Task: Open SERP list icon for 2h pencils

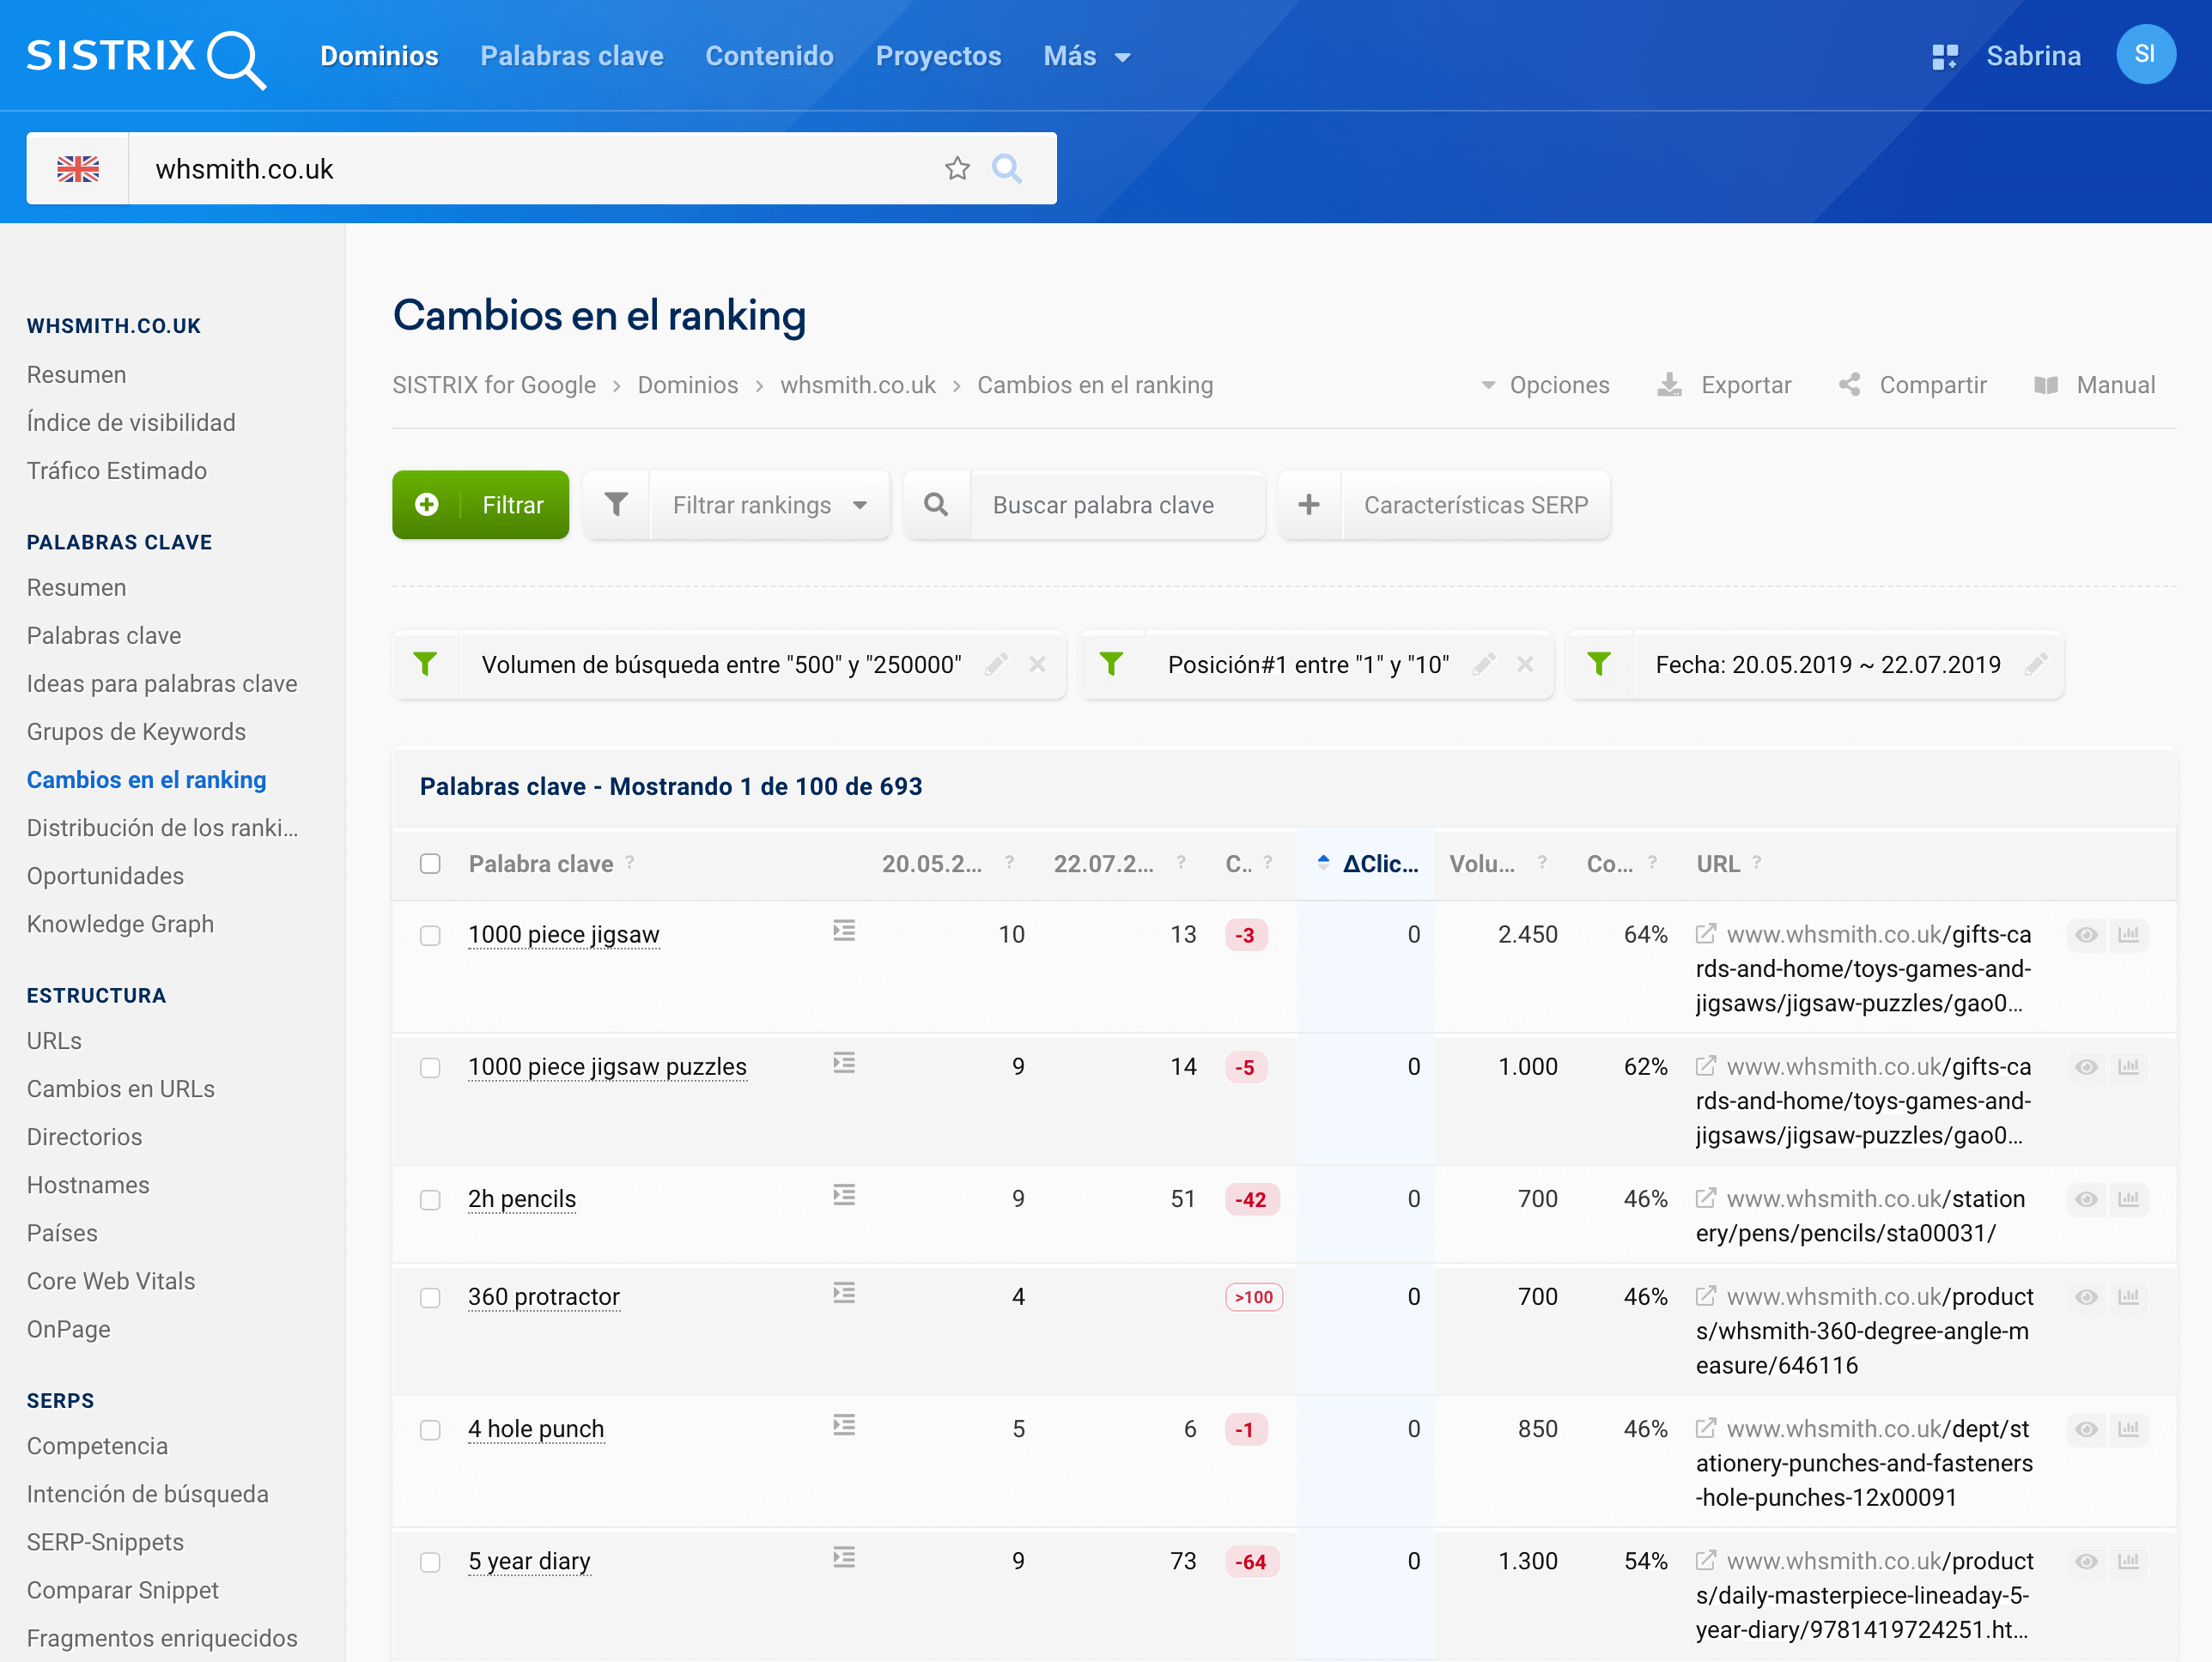Action: 844,1196
